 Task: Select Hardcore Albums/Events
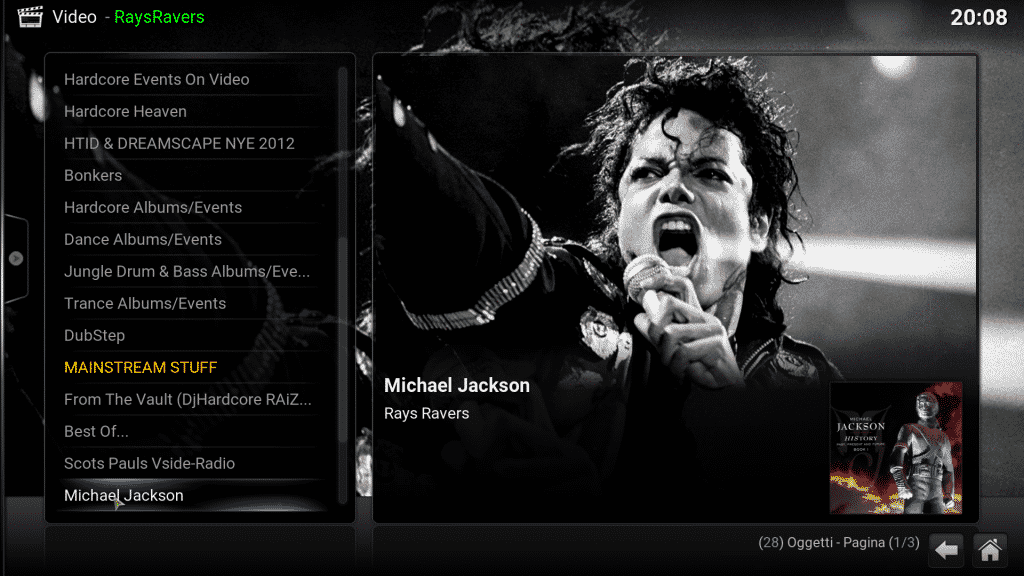pyautogui.click(x=193, y=208)
